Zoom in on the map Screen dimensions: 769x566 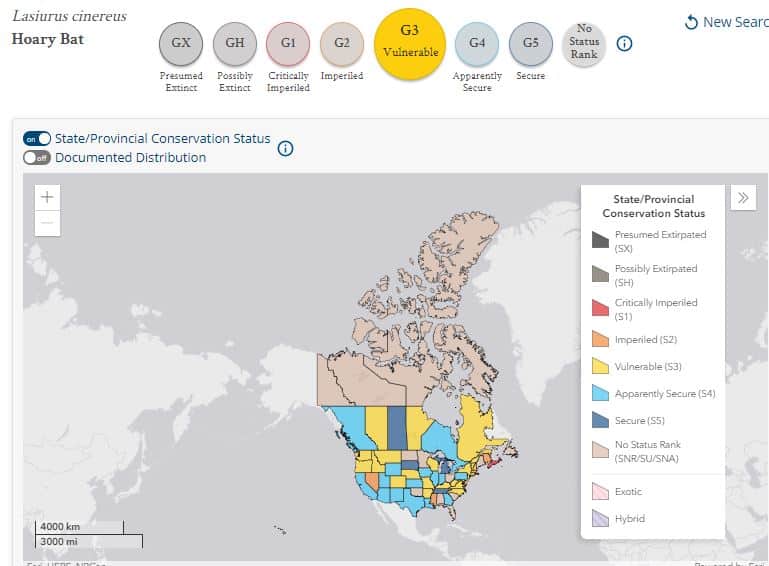(47, 197)
